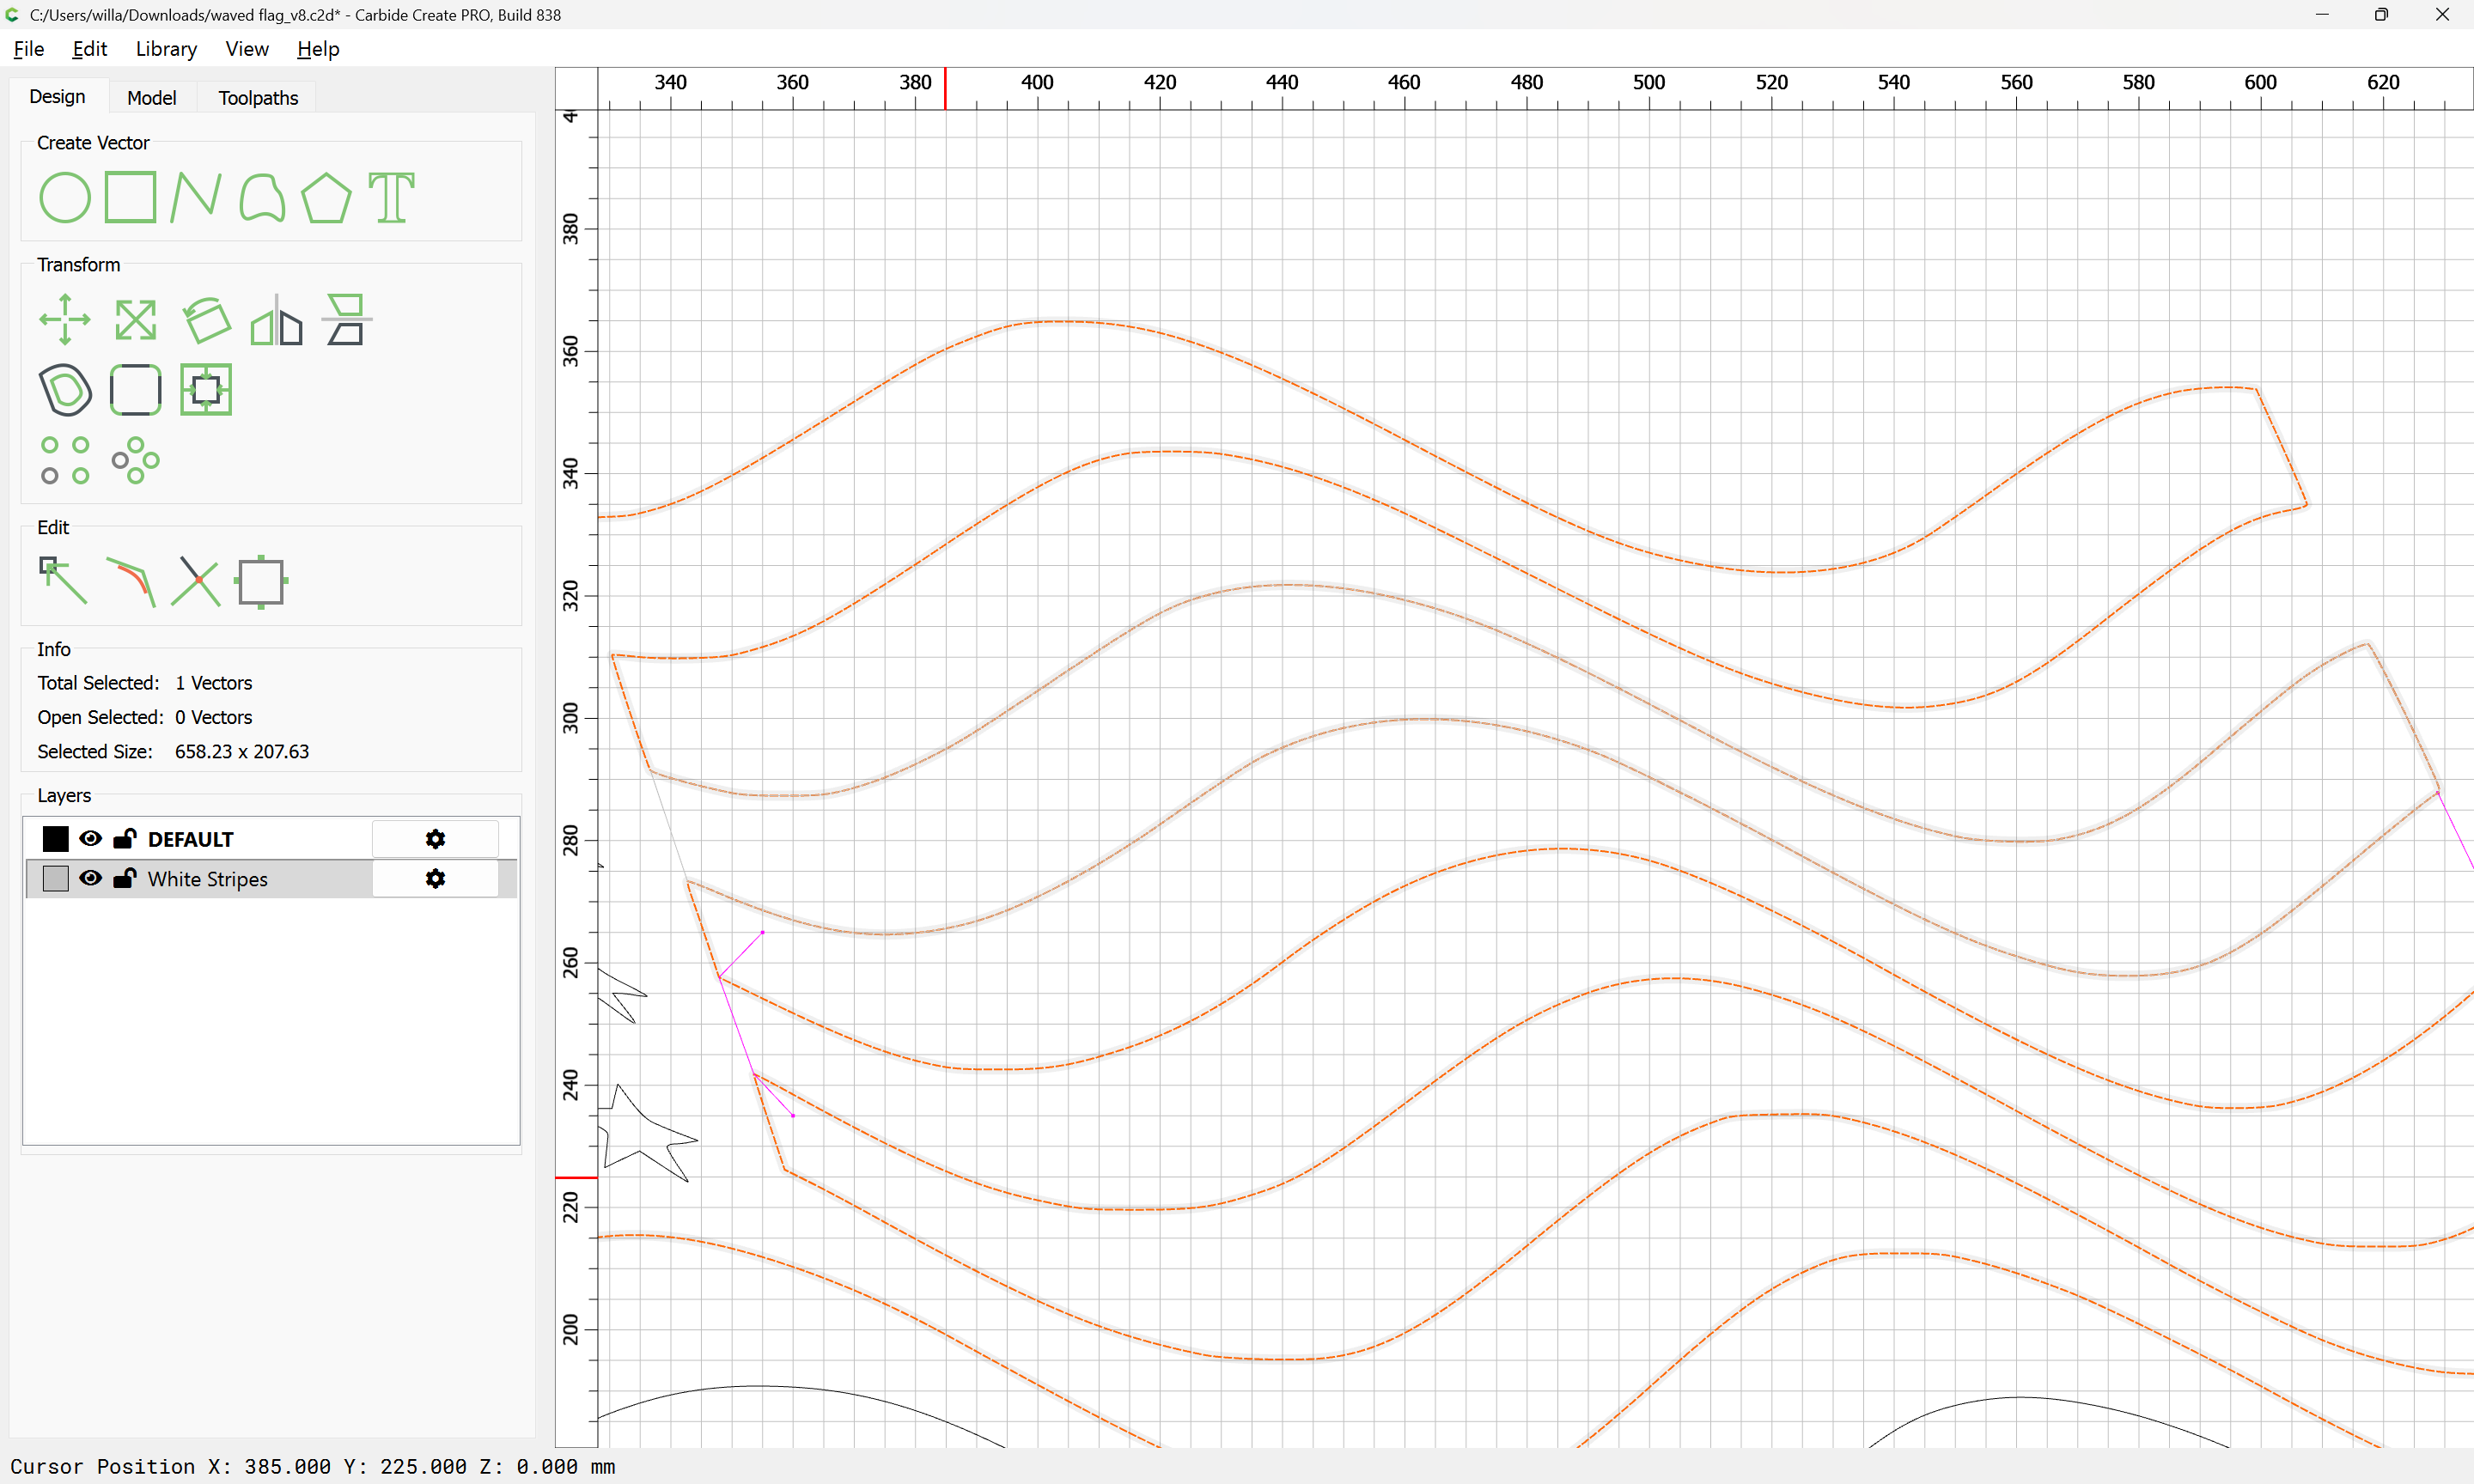Choose the Curve vector tool
Image resolution: width=2474 pixels, height=1484 pixels.
click(262, 197)
